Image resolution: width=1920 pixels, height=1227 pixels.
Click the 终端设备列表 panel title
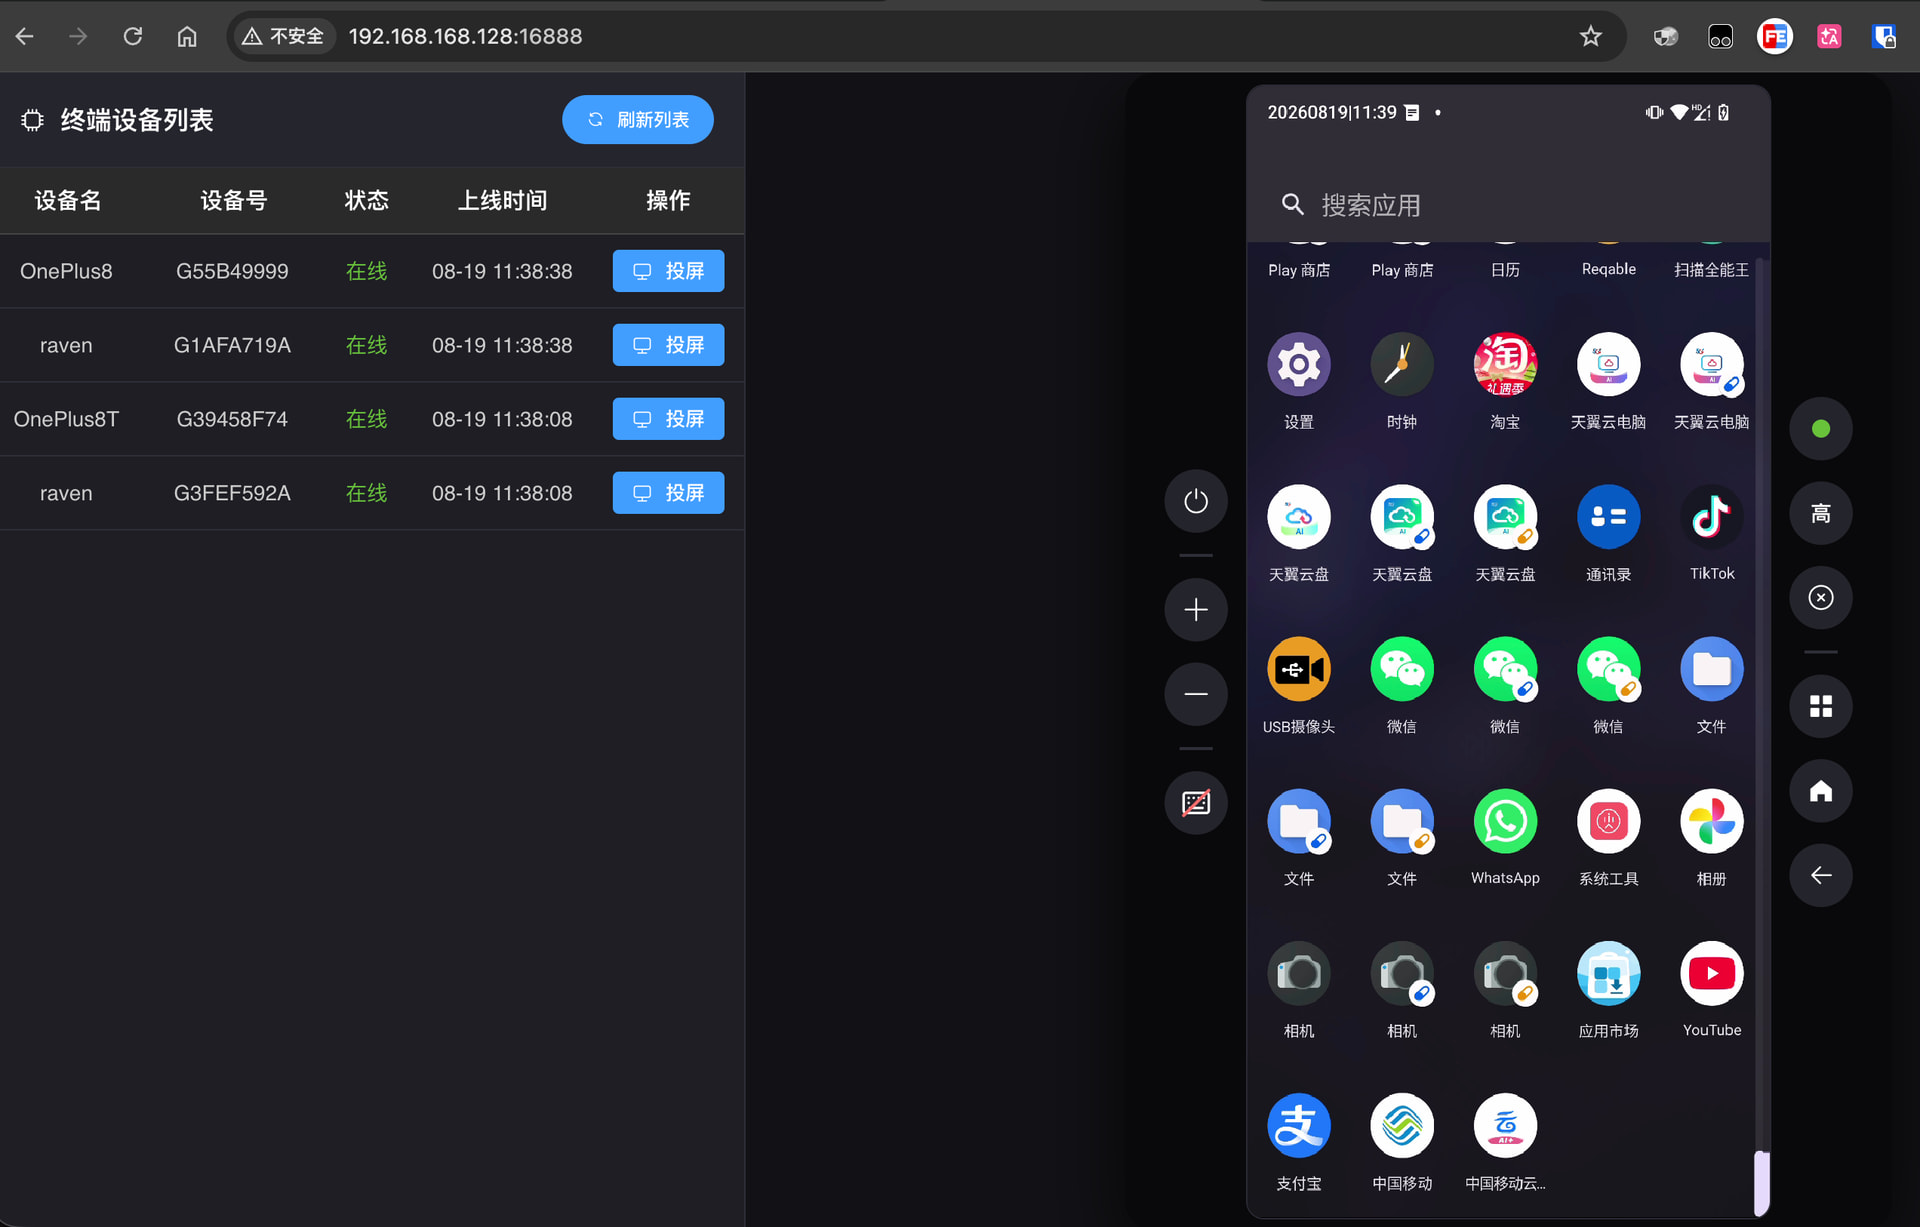137,120
